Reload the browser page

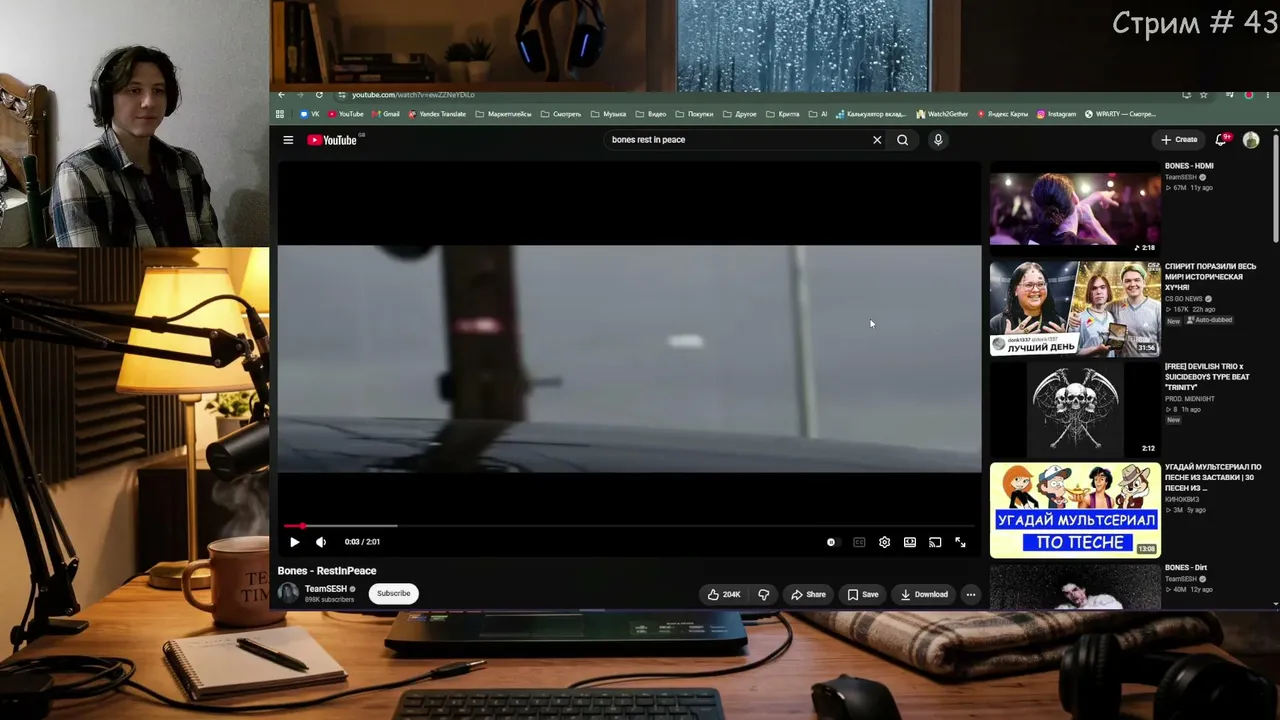319,95
